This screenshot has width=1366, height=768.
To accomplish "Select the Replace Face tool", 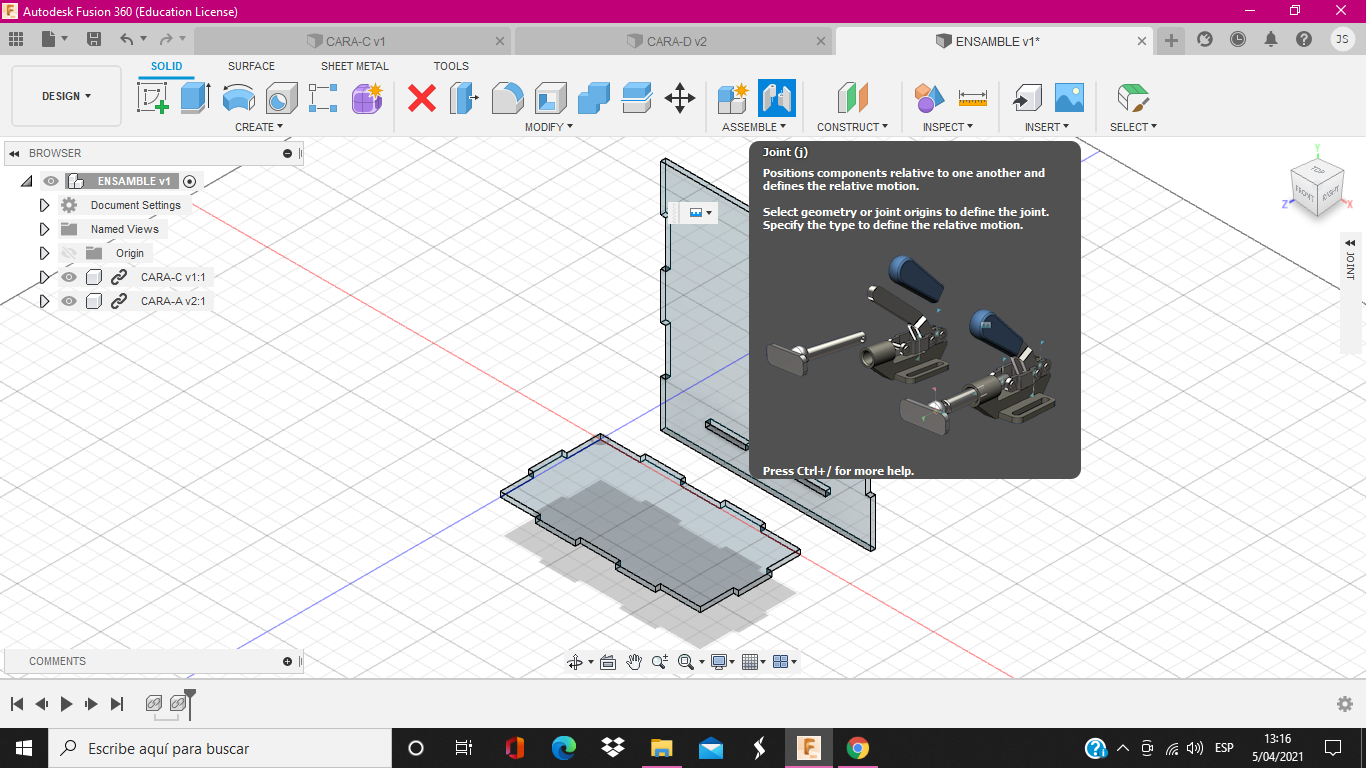I will 637,98.
